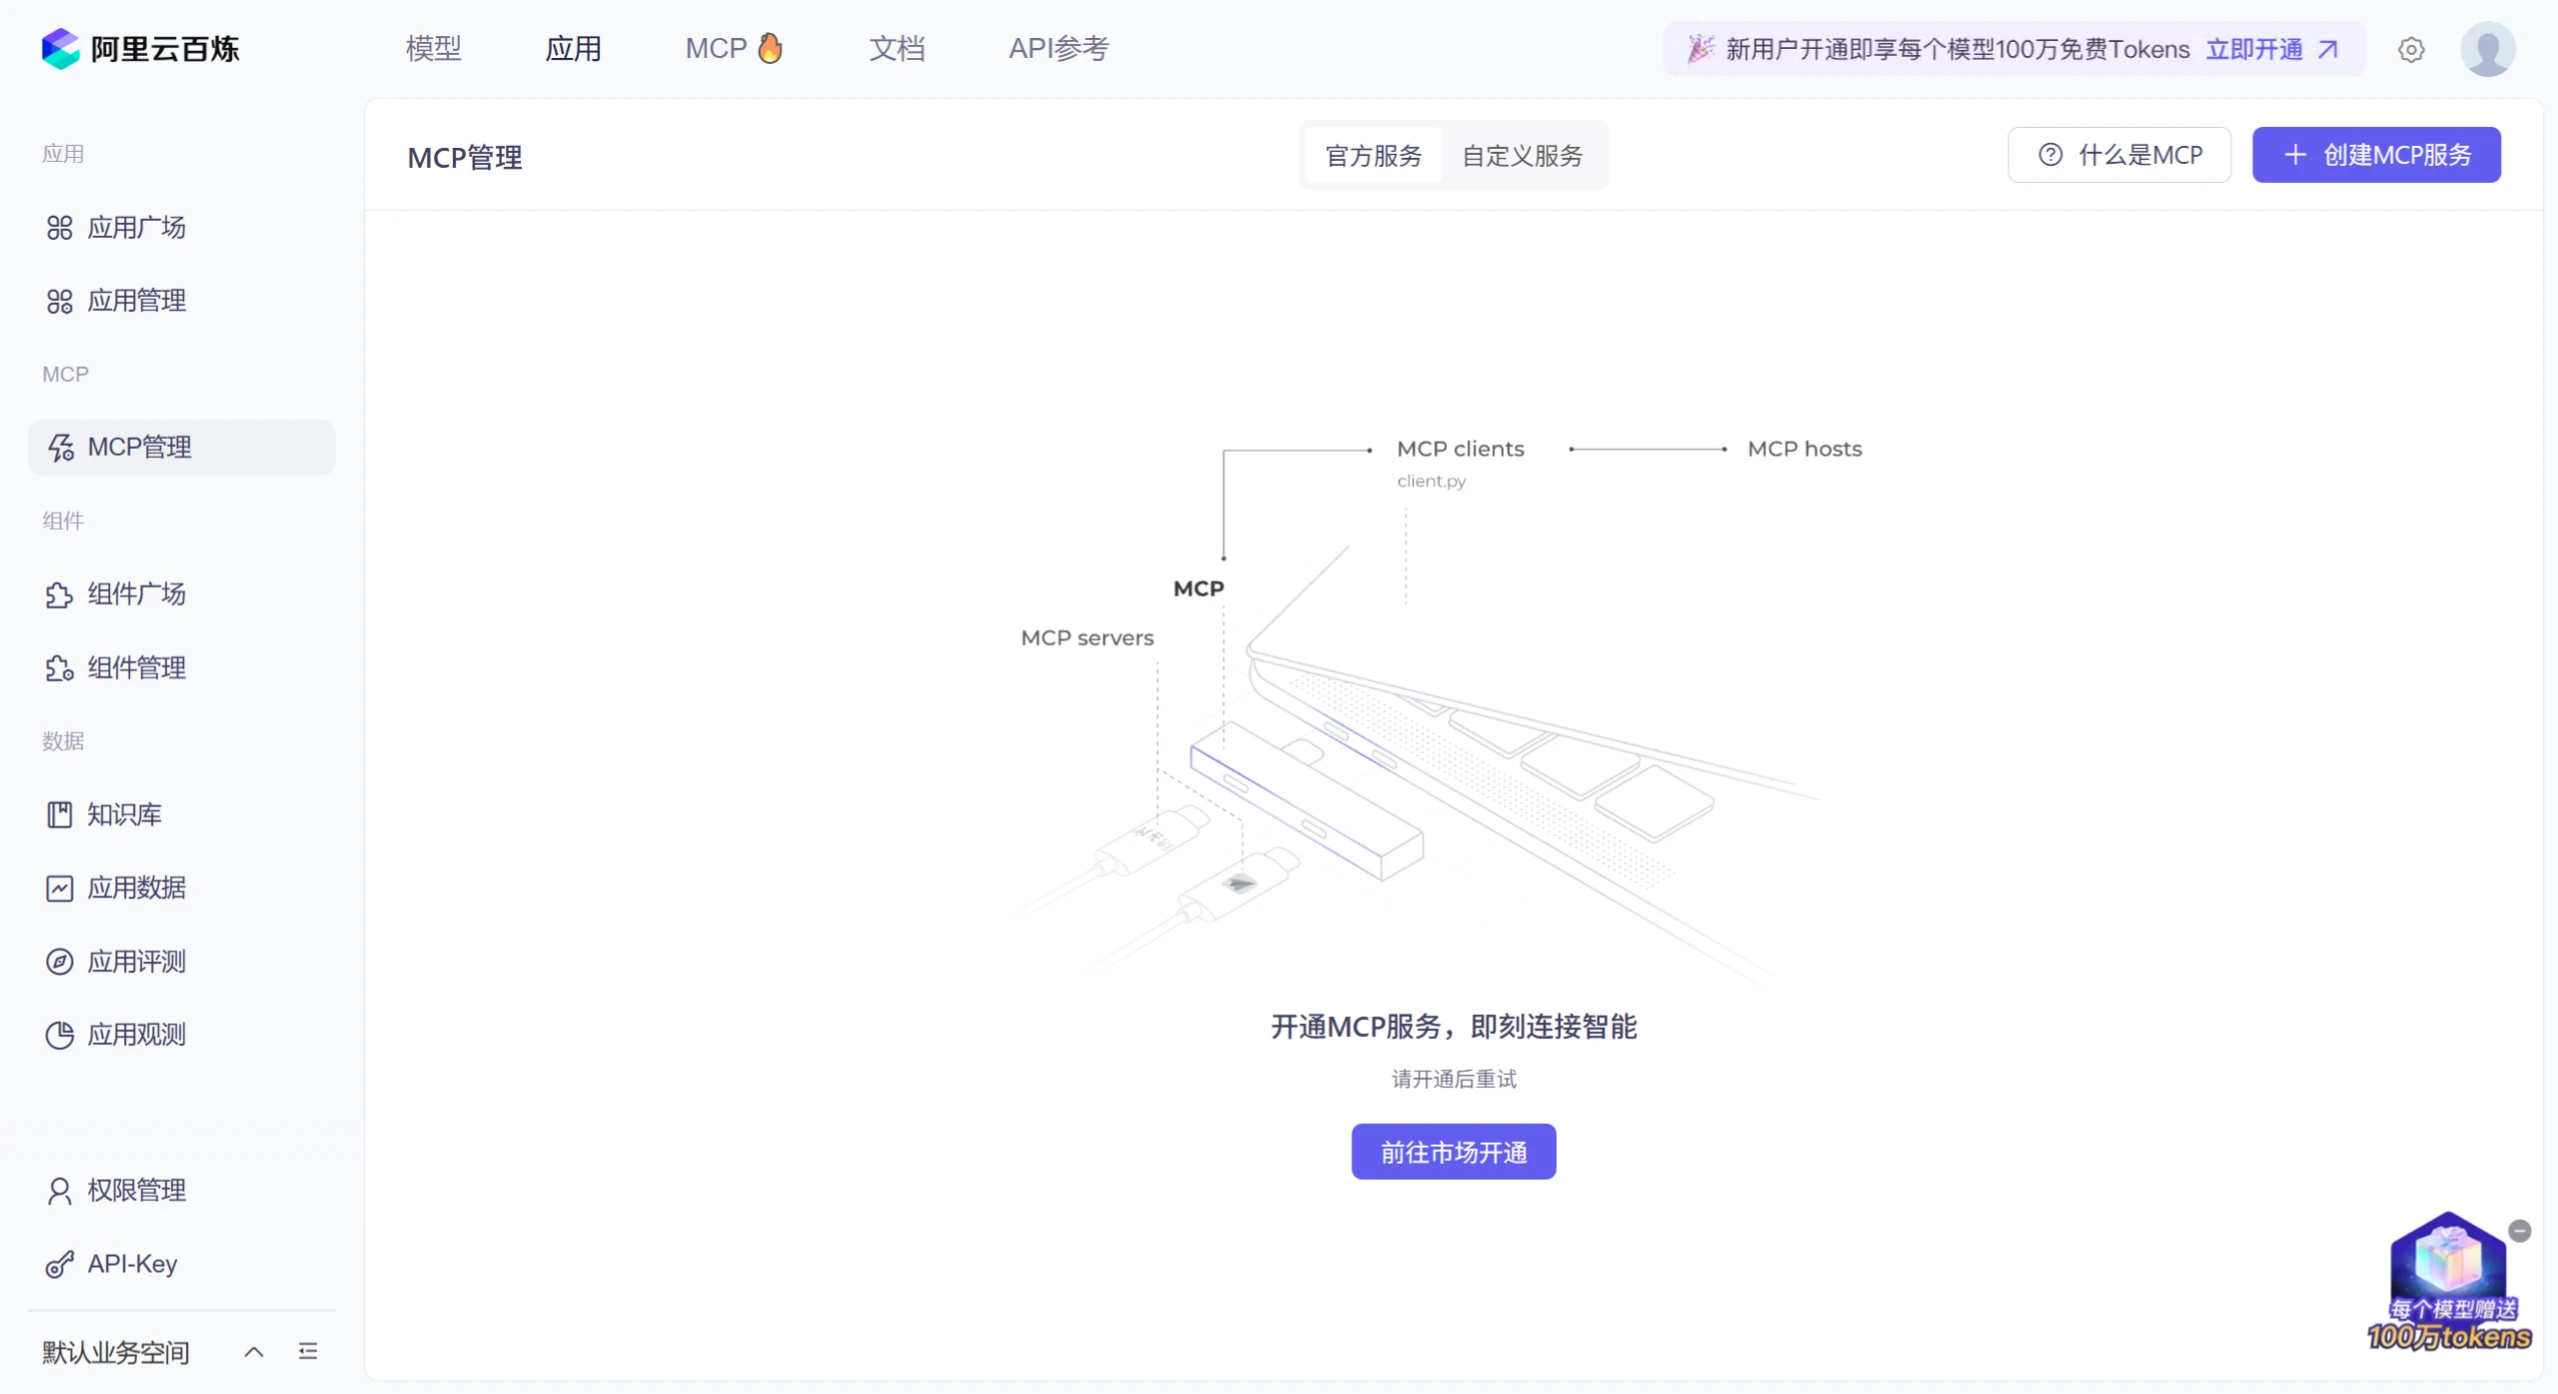The height and width of the screenshot is (1394, 2558).
Task: Open the MCP top navigation tab
Action: (x=733, y=48)
